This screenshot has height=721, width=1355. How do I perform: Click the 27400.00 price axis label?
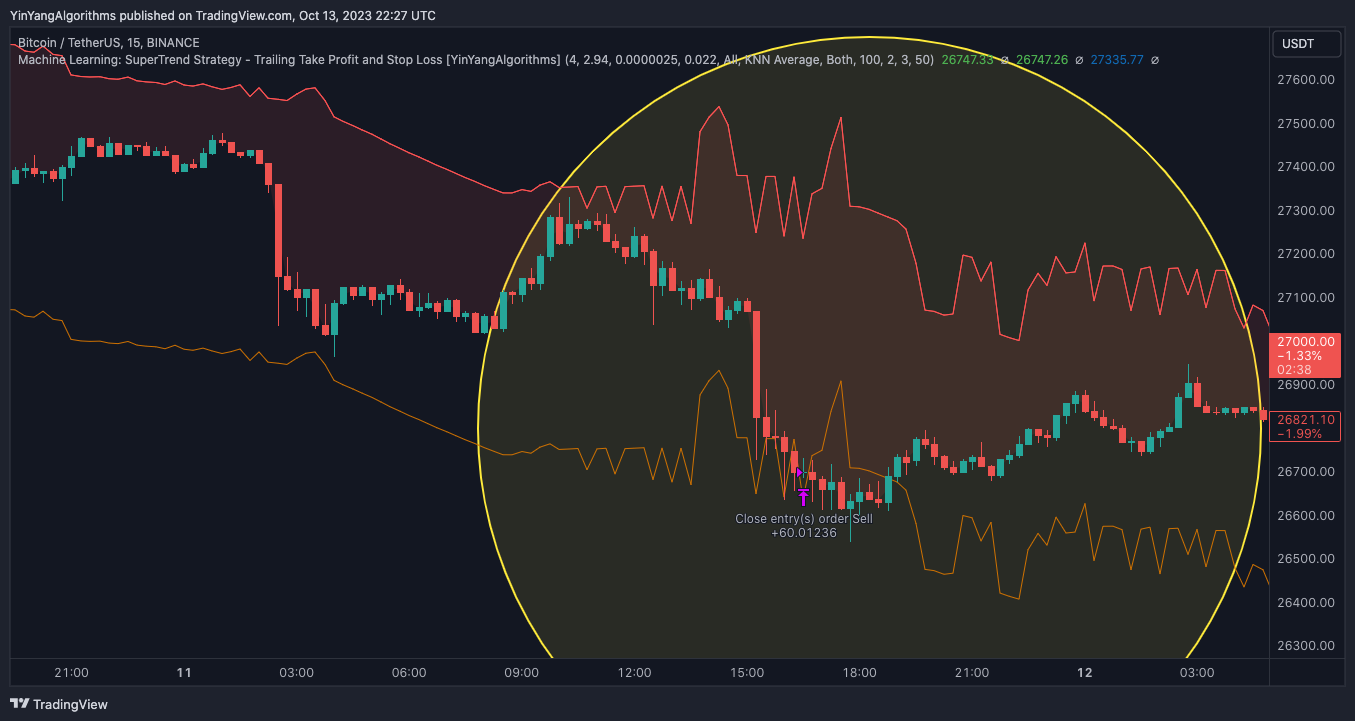pos(1306,166)
